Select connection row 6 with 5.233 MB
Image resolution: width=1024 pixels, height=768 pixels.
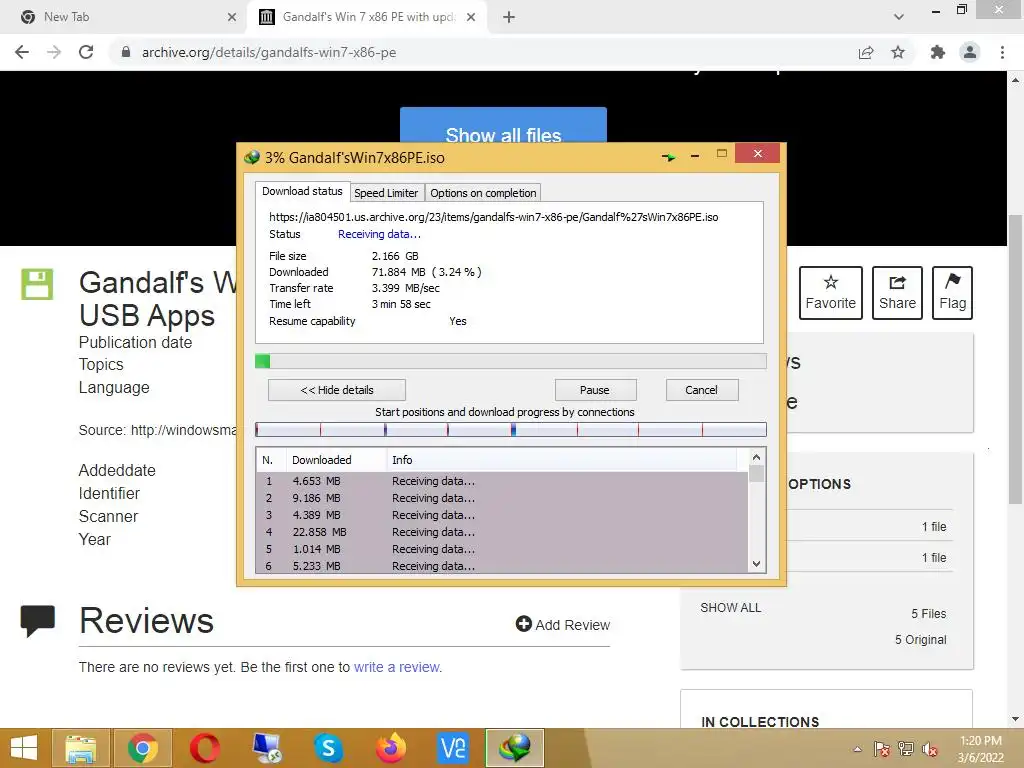[x=502, y=566]
